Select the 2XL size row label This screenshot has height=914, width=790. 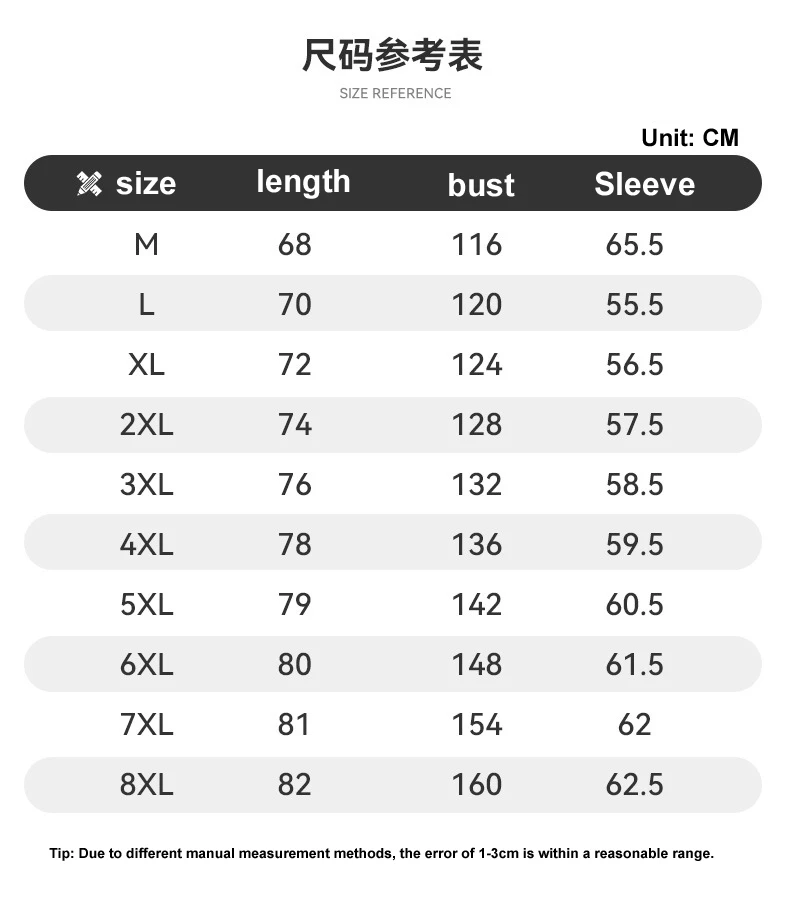(146, 424)
